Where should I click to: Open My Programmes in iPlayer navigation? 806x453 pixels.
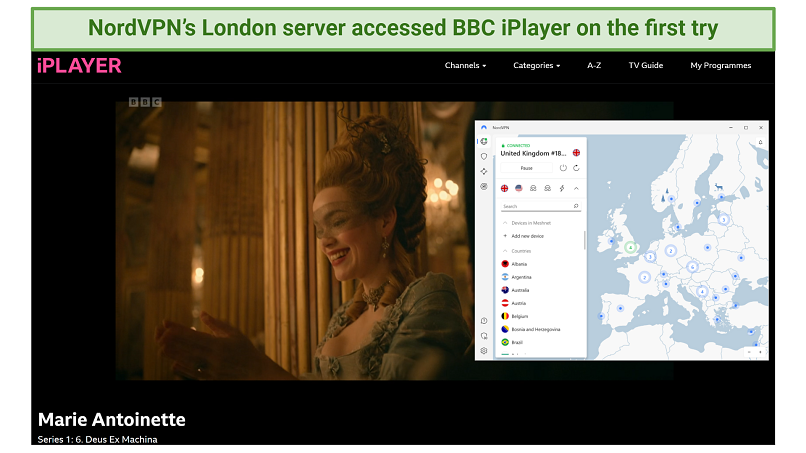(x=721, y=65)
